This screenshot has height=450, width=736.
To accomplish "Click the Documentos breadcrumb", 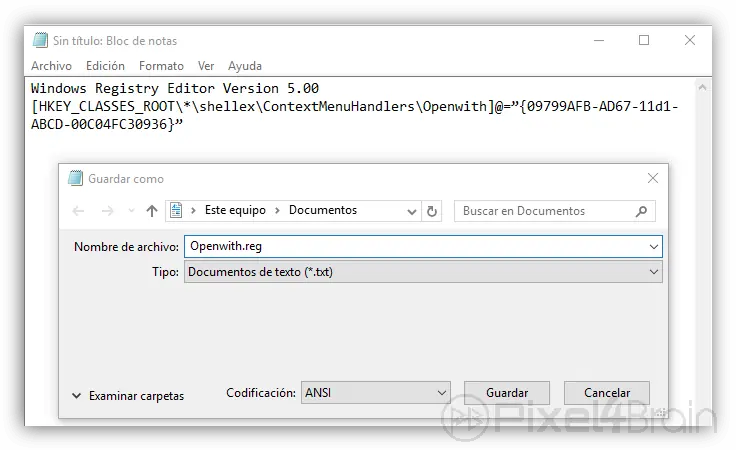I will click(x=323, y=210).
